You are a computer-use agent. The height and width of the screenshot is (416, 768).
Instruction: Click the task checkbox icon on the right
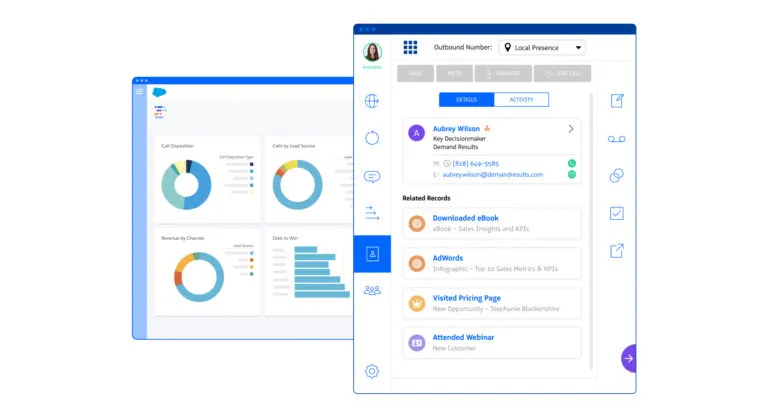click(617, 213)
